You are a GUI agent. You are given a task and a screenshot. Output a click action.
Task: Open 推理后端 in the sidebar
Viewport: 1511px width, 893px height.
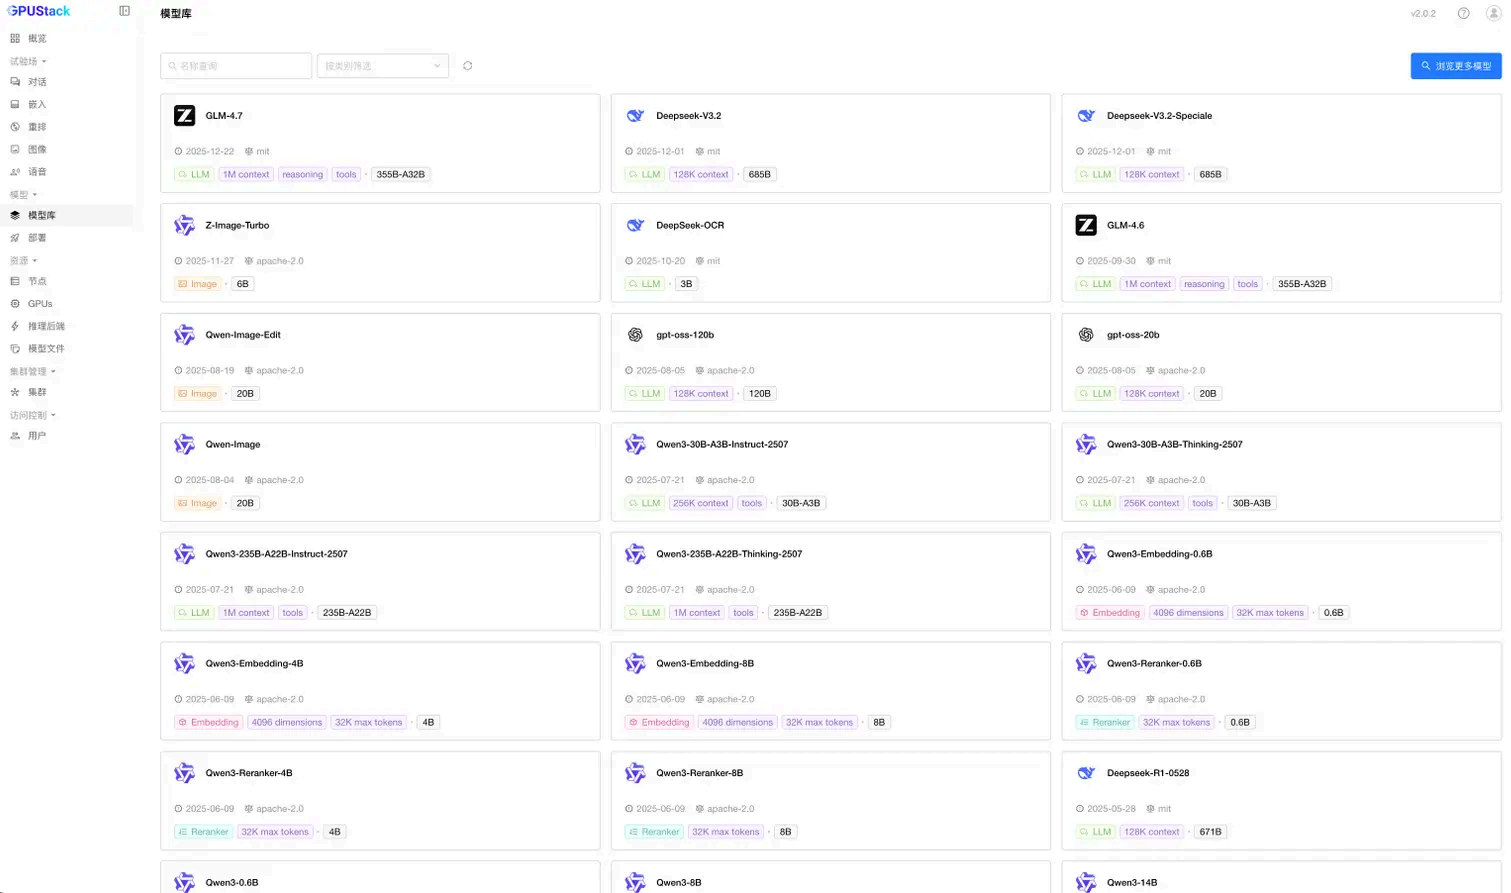(68, 326)
